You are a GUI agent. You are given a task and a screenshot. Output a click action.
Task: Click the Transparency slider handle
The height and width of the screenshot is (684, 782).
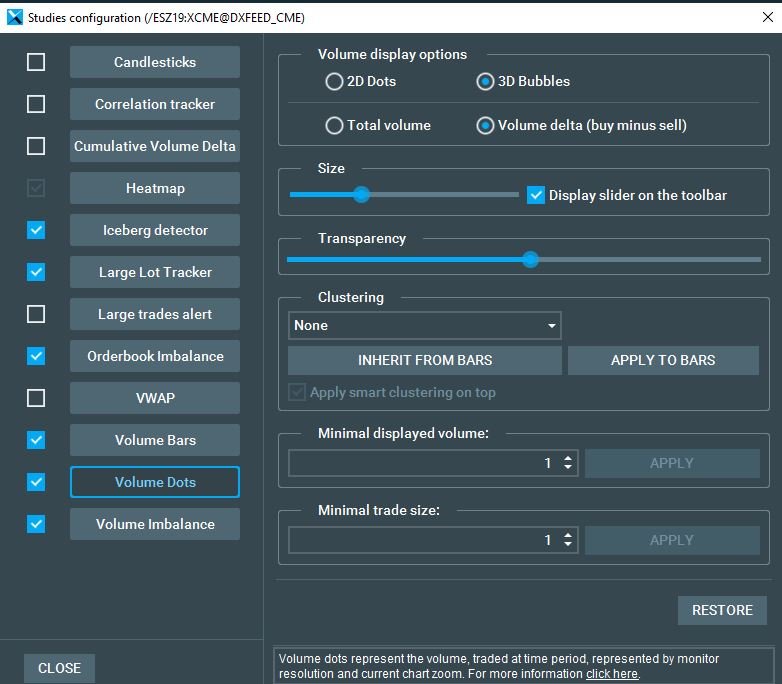tap(531, 259)
